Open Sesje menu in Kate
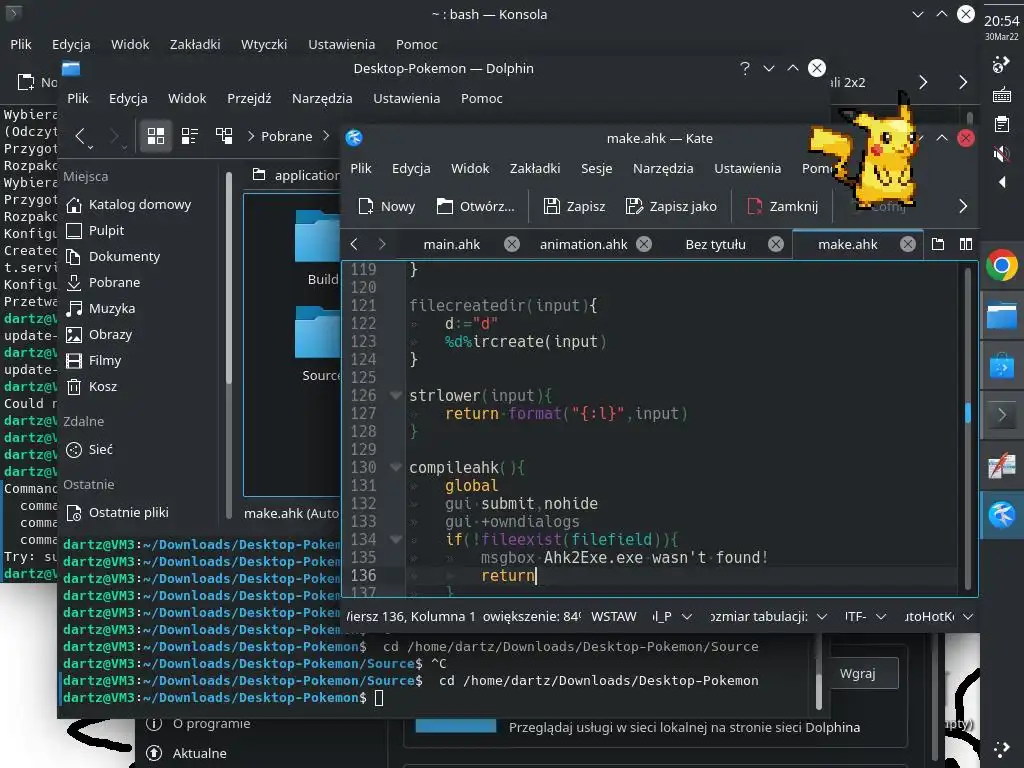 [596, 168]
